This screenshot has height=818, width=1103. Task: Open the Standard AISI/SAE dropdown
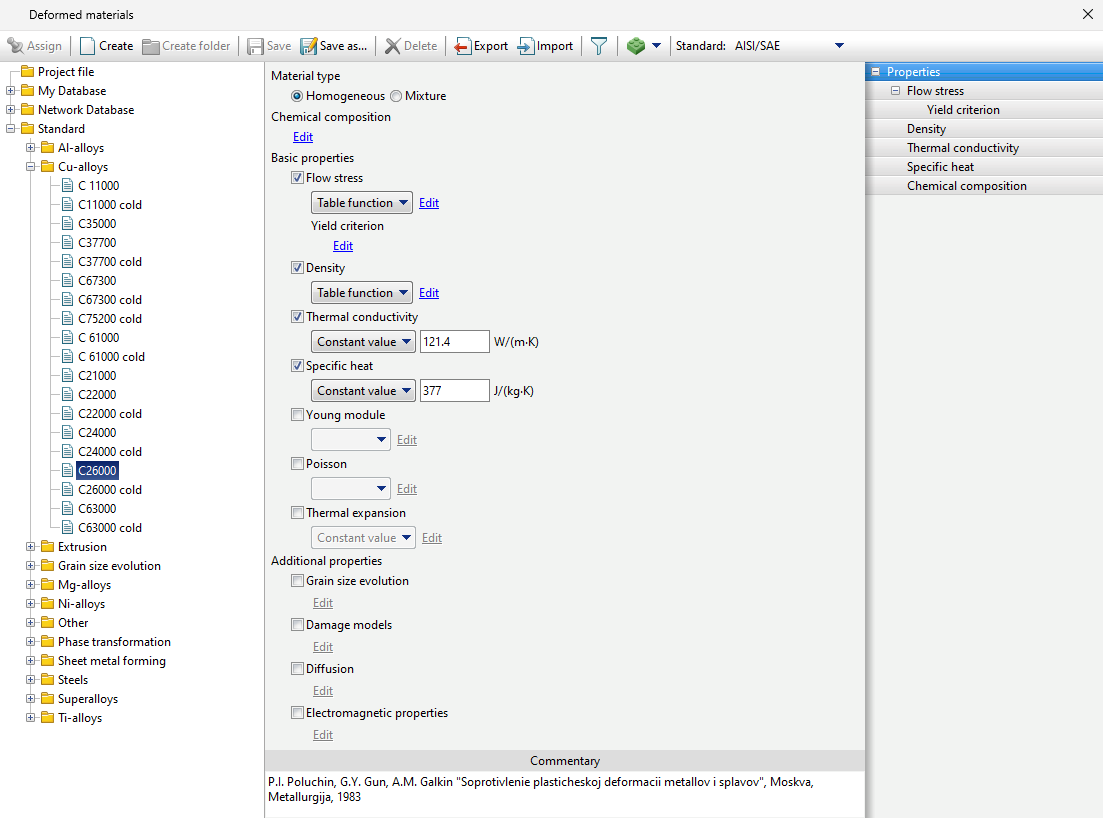[x=839, y=46]
